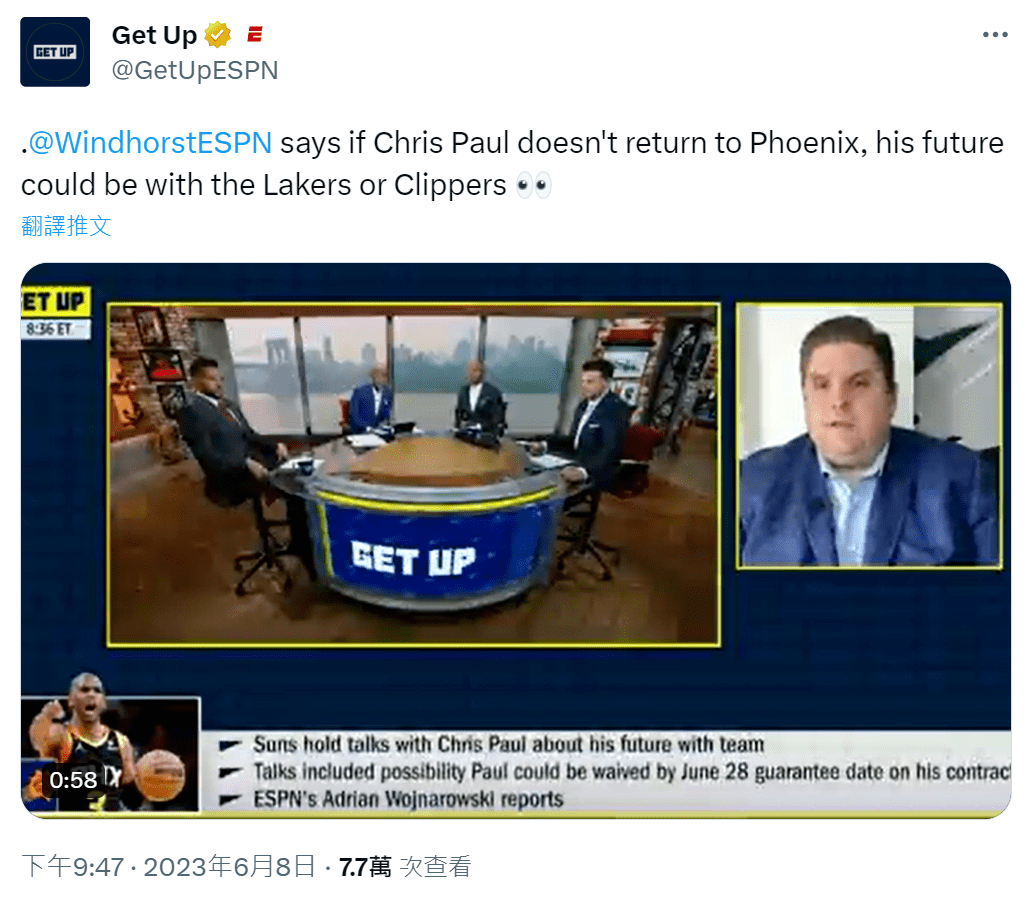Click the Adrian Wojnarowski reports ticker line
Image resolution: width=1026 pixels, height=904 pixels.
pos(408,799)
